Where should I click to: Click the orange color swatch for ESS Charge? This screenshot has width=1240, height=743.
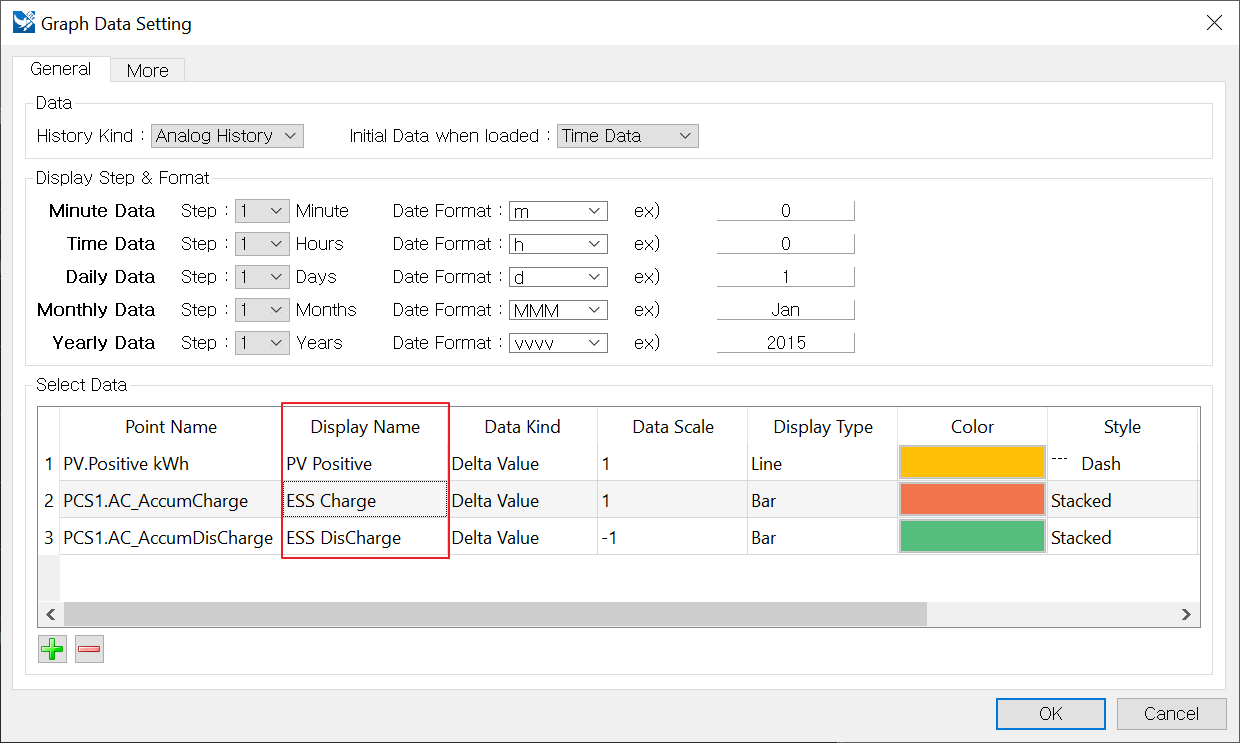972,500
